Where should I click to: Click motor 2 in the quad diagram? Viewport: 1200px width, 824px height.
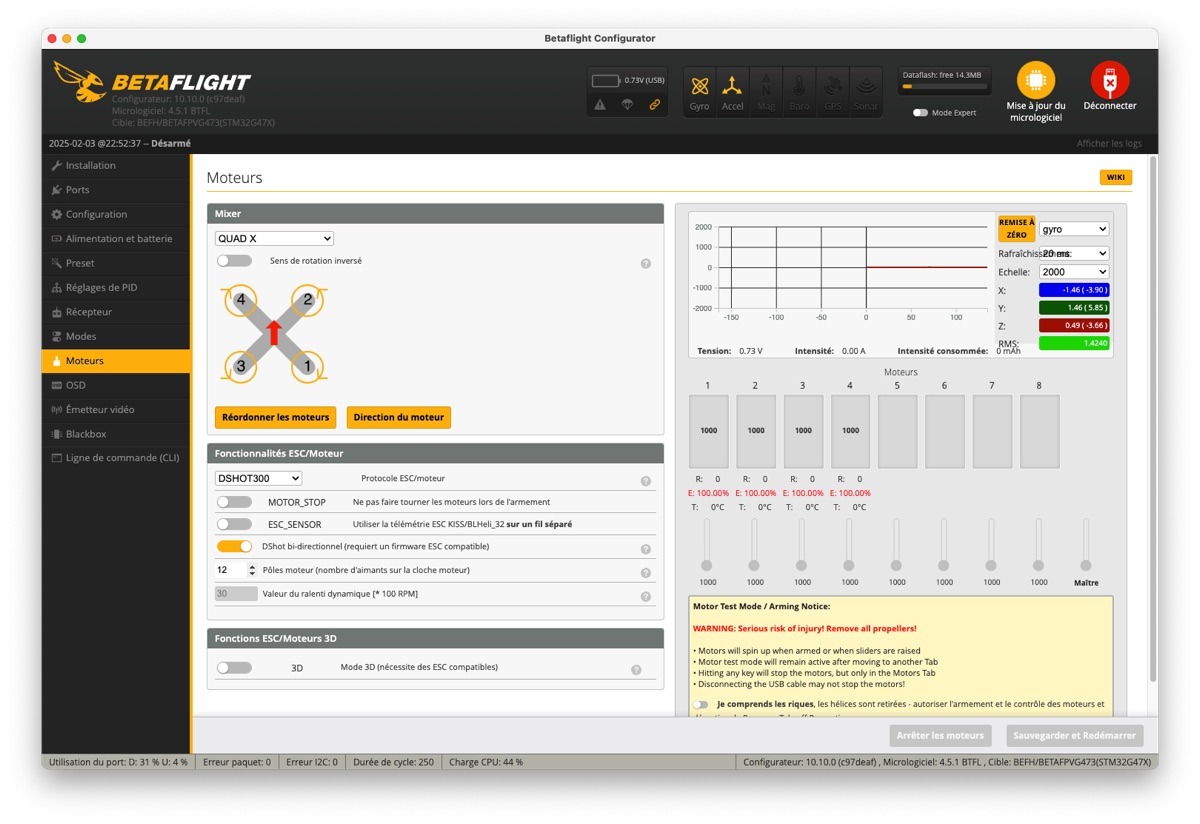(308, 299)
